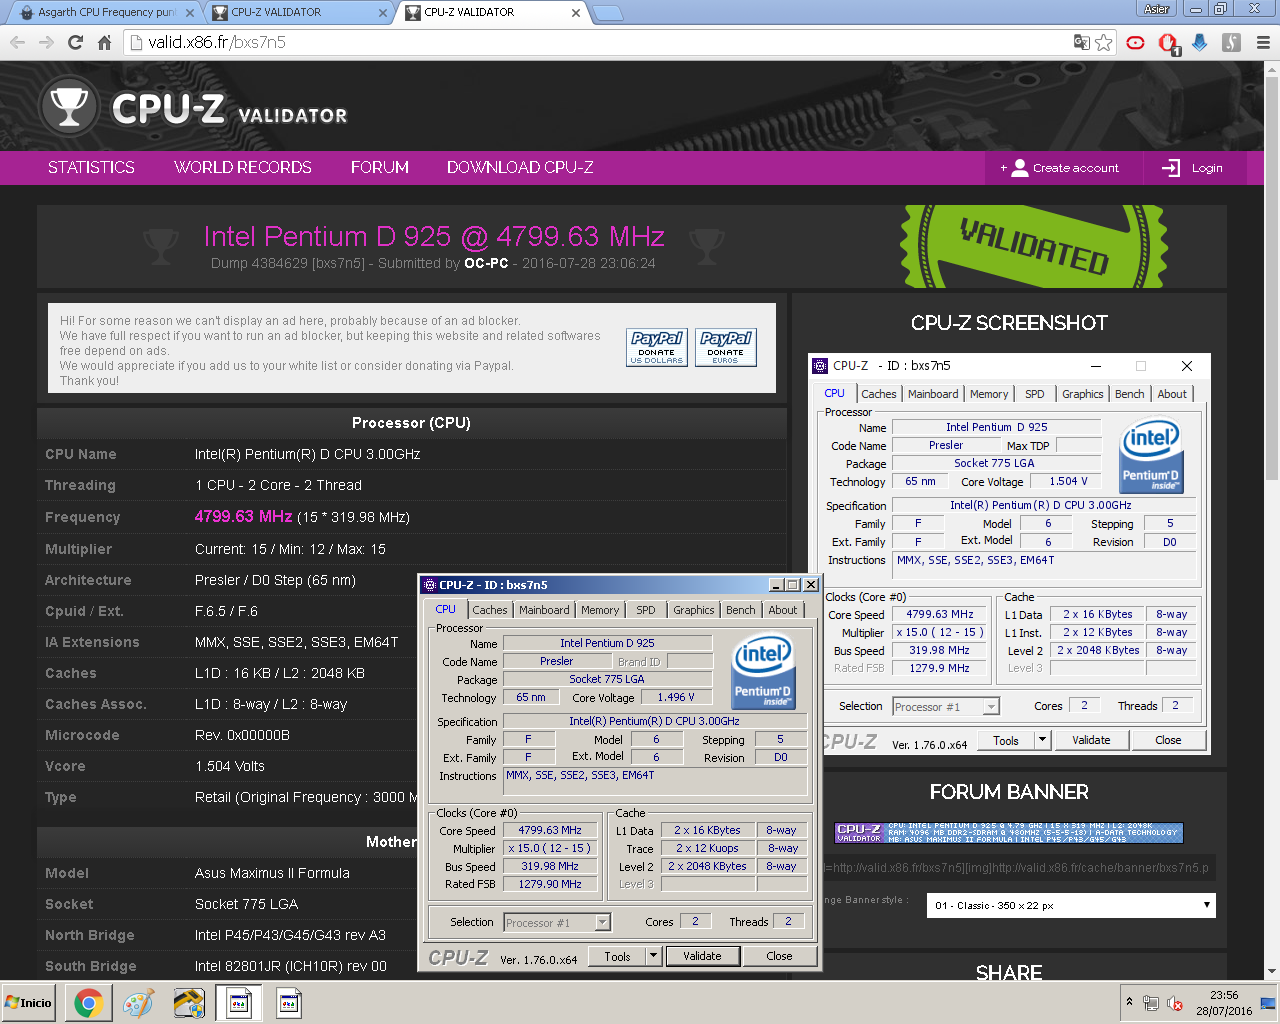Select the first CPU-Z VALIDATOR browser tab
1280x1024 pixels.
pyautogui.click(x=299, y=12)
